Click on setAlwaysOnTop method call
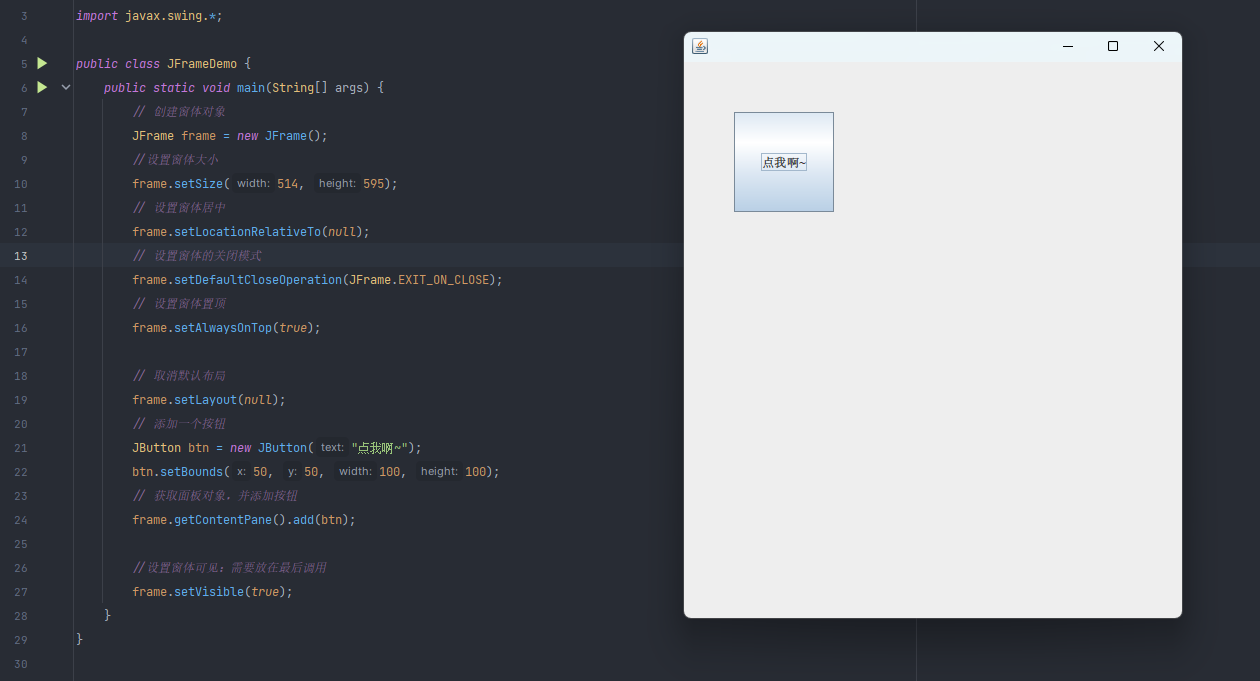The height and width of the screenshot is (681, 1260). coord(223,328)
